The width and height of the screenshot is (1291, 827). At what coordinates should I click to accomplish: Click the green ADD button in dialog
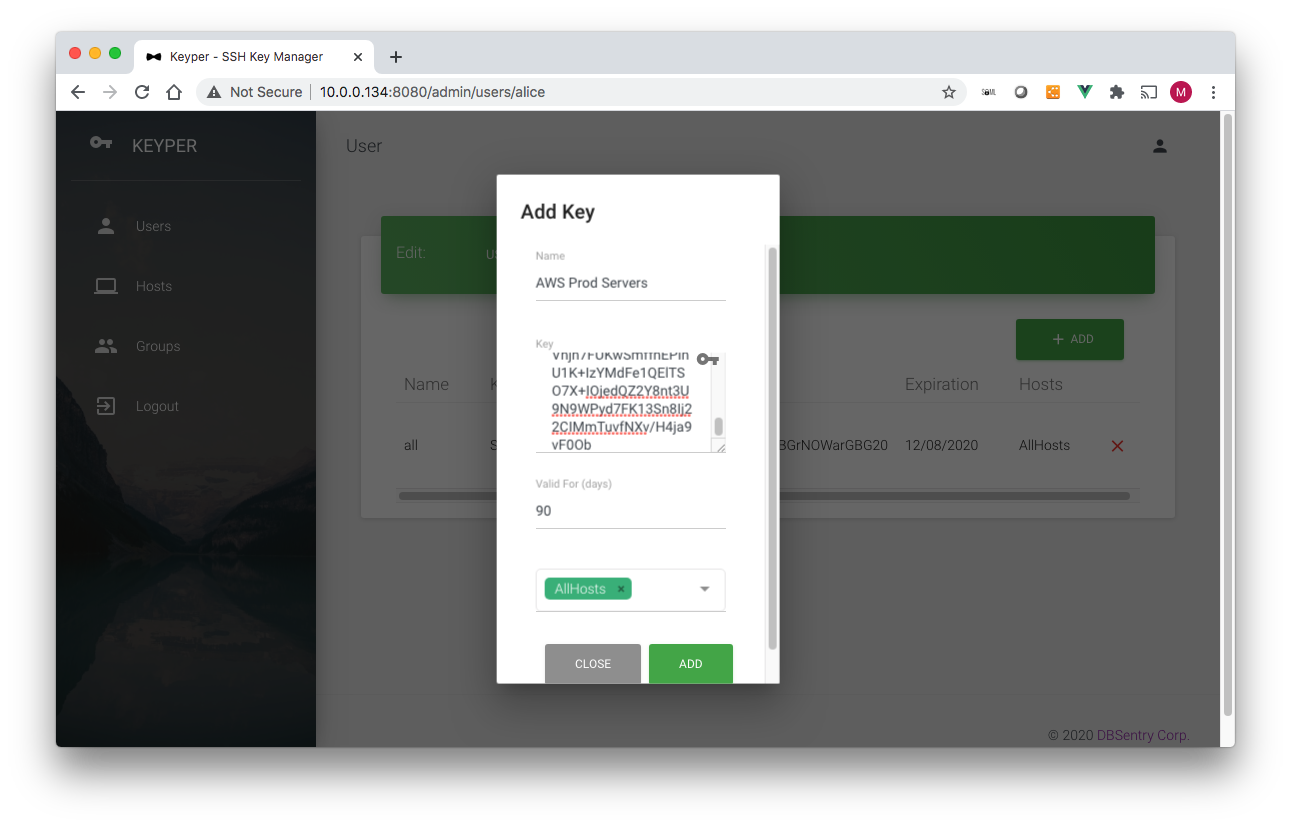coord(691,664)
